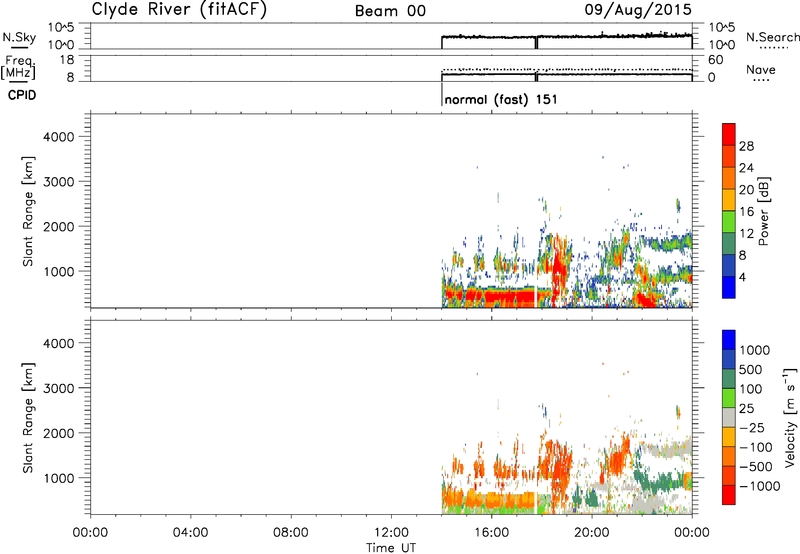Select the Freq. [MHz] axis label
Image resolution: width=800 pixels, height=554 pixels.
[x=18, y=67]
